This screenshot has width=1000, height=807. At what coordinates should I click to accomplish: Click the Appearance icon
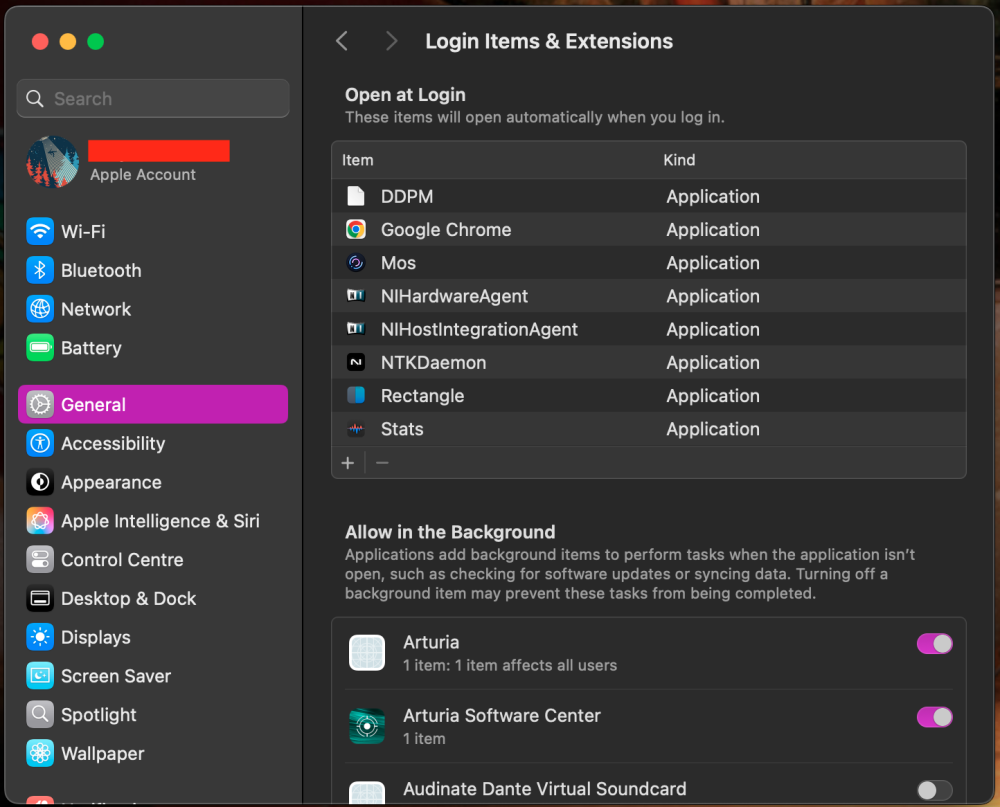pyautogui.click(x=40, y=482)
